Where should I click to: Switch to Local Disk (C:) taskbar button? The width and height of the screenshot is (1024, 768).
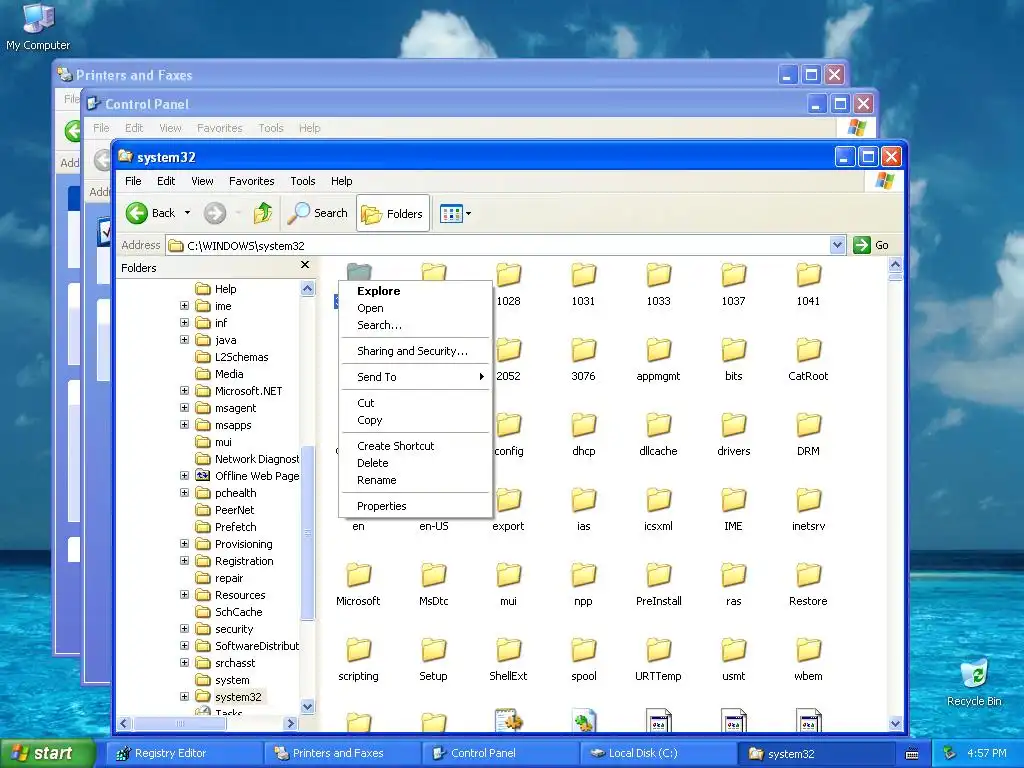658,753
